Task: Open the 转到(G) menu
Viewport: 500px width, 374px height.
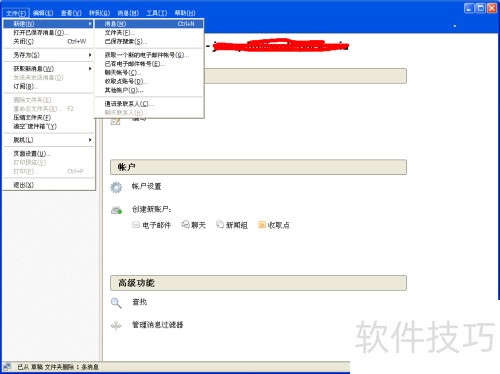Action: coord(99,13)
